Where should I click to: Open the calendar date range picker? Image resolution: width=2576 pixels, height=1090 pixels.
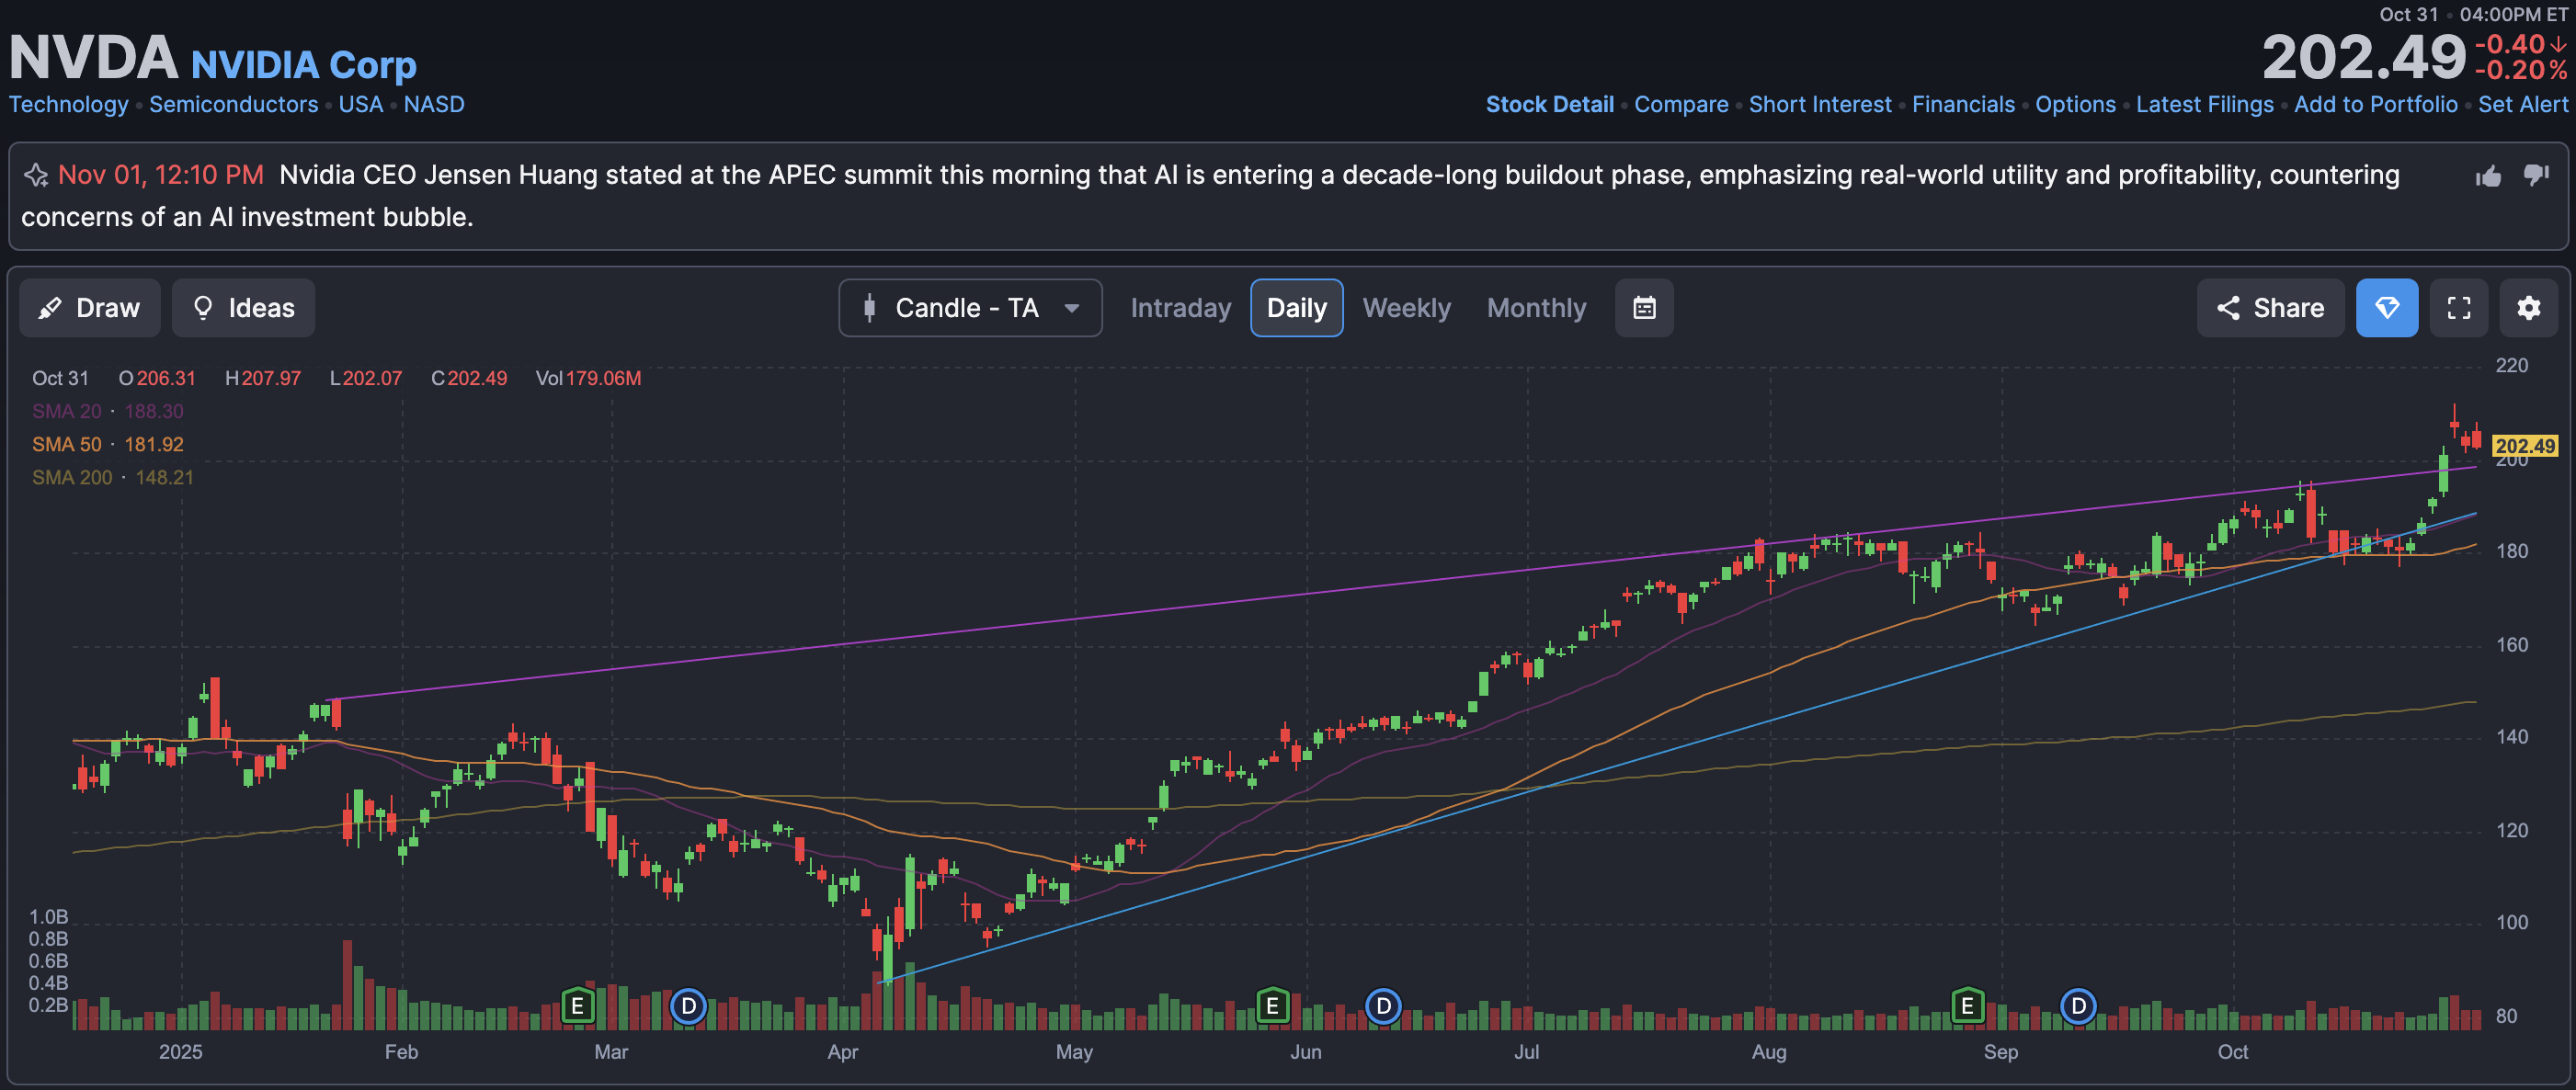click(1644, 308)
